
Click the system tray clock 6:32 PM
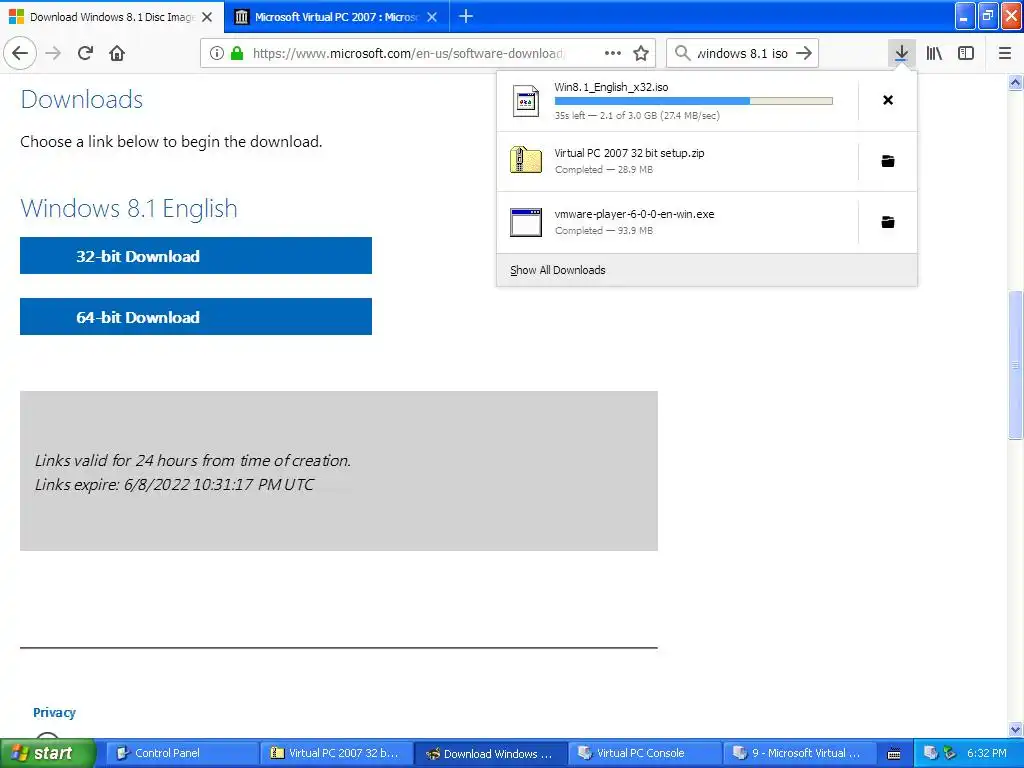[x=986, y=753]
